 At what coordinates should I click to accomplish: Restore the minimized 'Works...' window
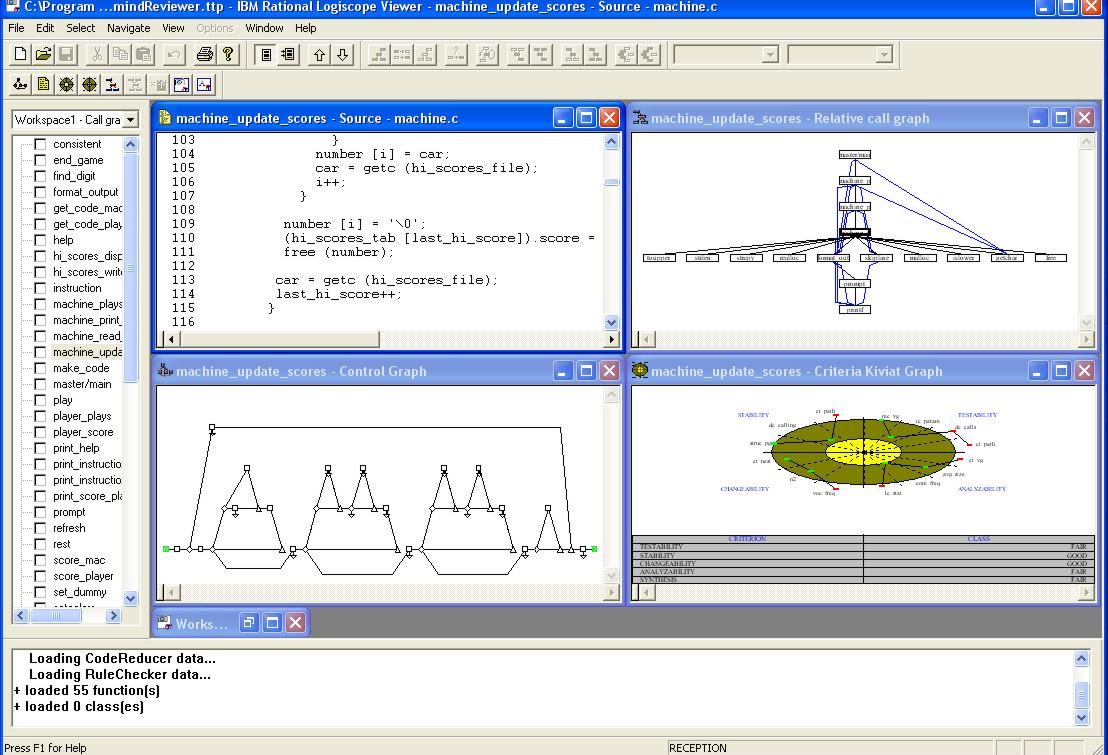pos(249,623)
